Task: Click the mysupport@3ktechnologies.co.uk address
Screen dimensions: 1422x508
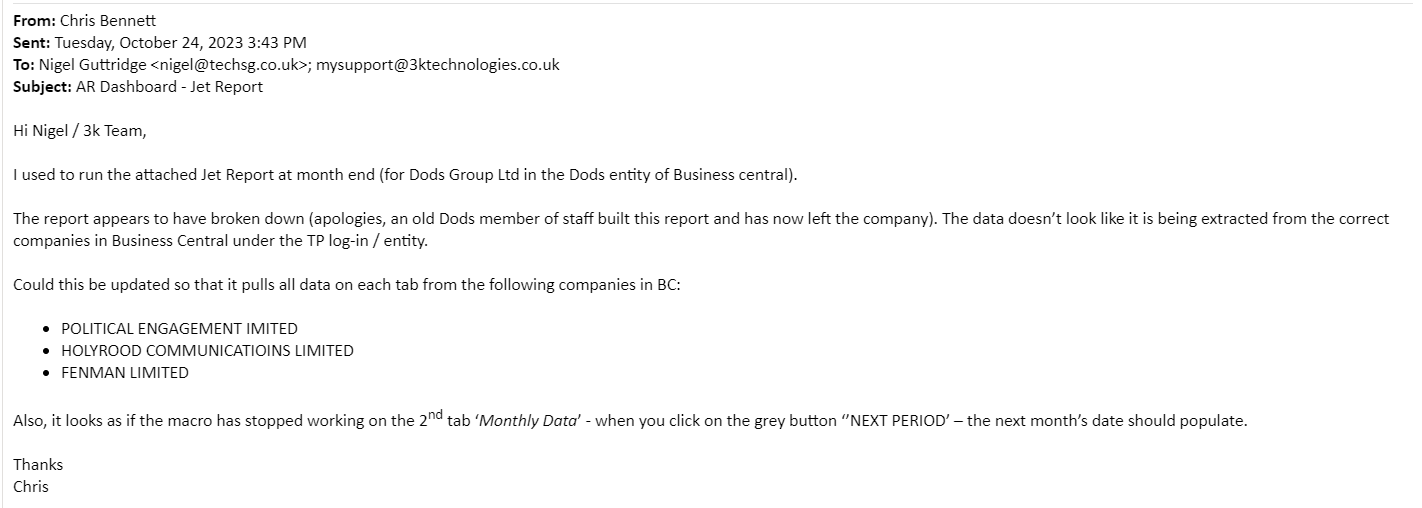Action: (438, 64)
